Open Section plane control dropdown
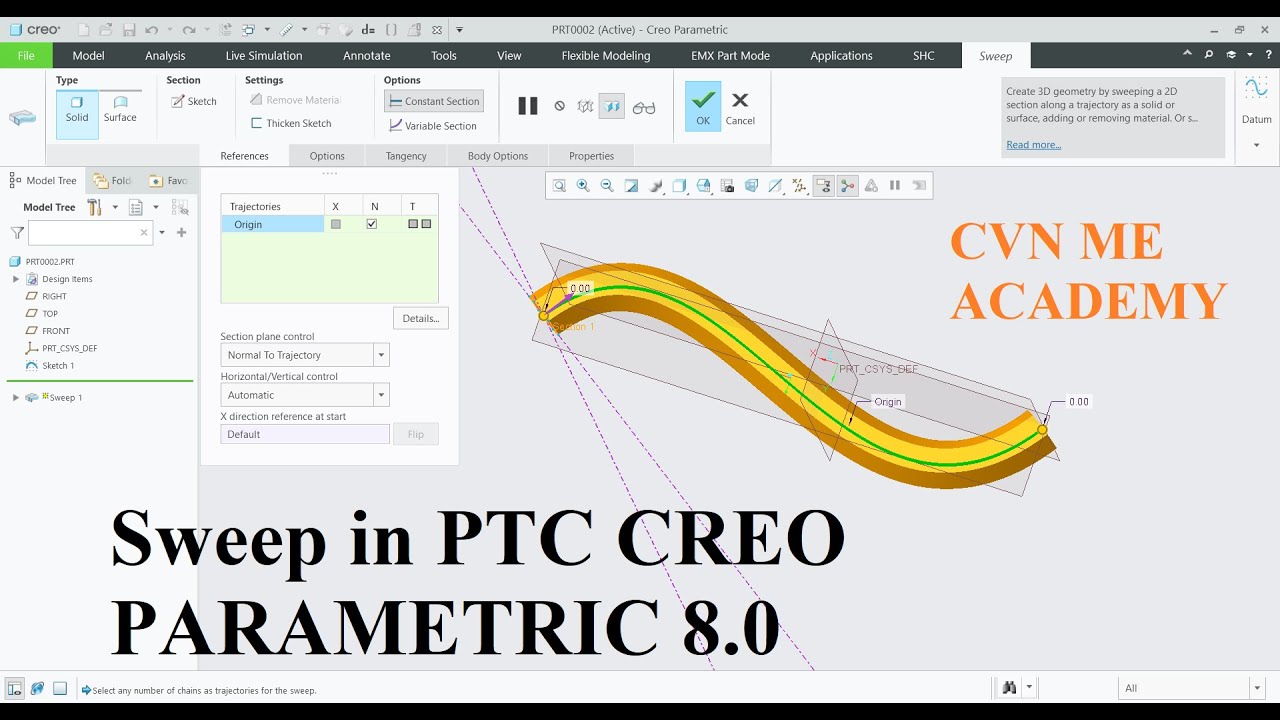This screenshot has width=1280, height=720. click(381, 355)
